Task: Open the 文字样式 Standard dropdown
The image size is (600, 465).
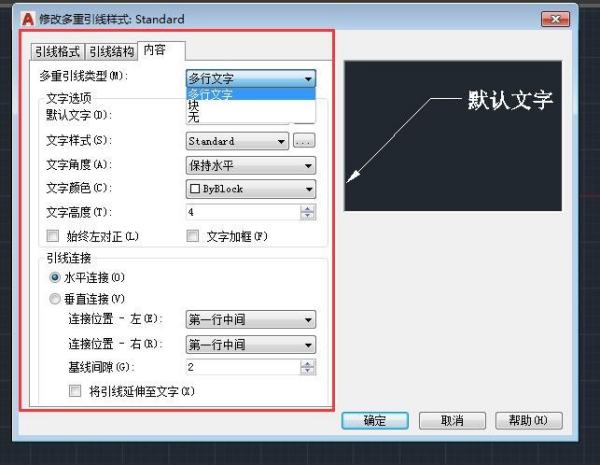Action: [x=237, y=141]
